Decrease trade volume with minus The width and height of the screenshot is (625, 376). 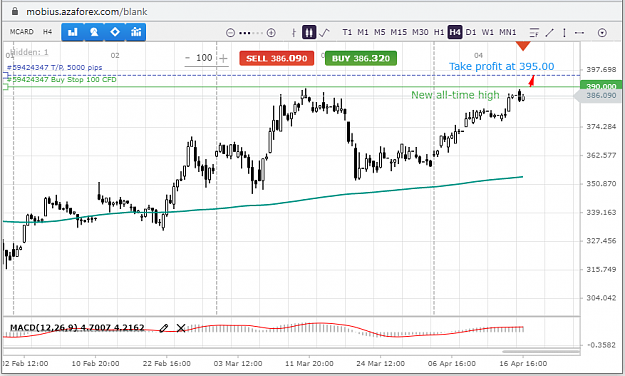(188, 58)
